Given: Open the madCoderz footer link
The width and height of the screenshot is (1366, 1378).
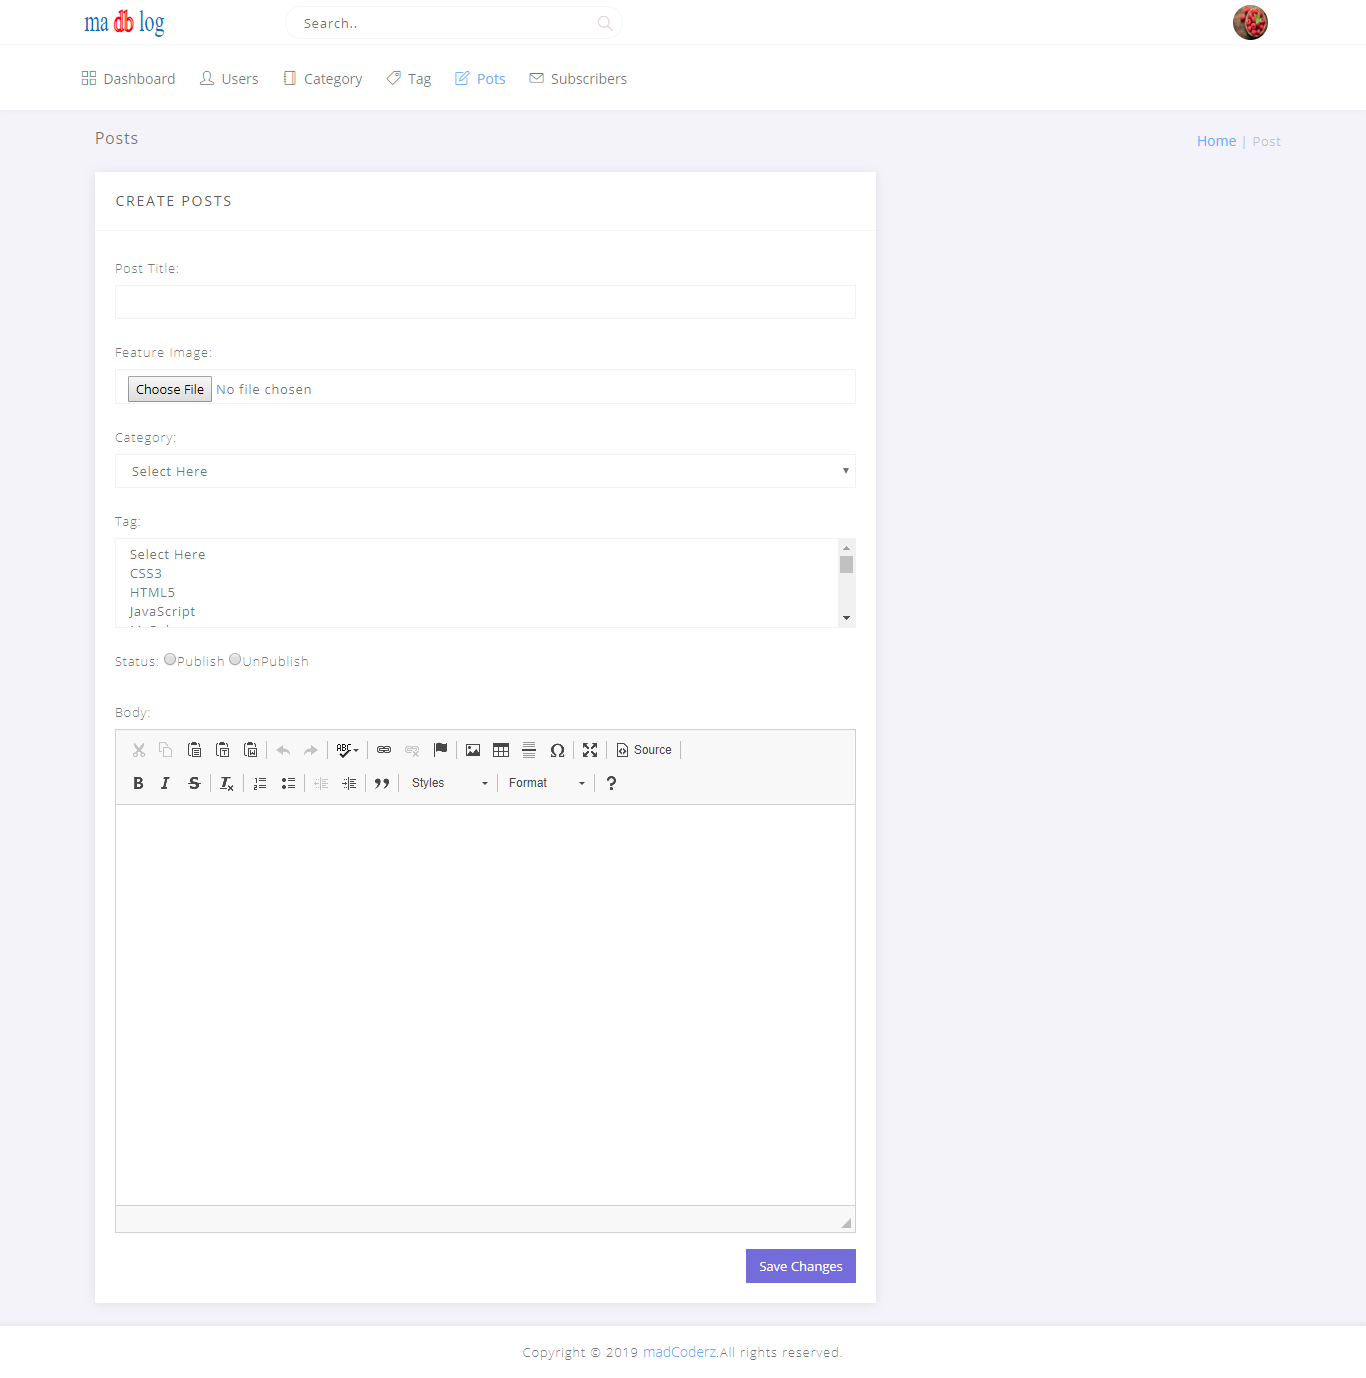Looking at the screenshot, I should (680, 1352).
